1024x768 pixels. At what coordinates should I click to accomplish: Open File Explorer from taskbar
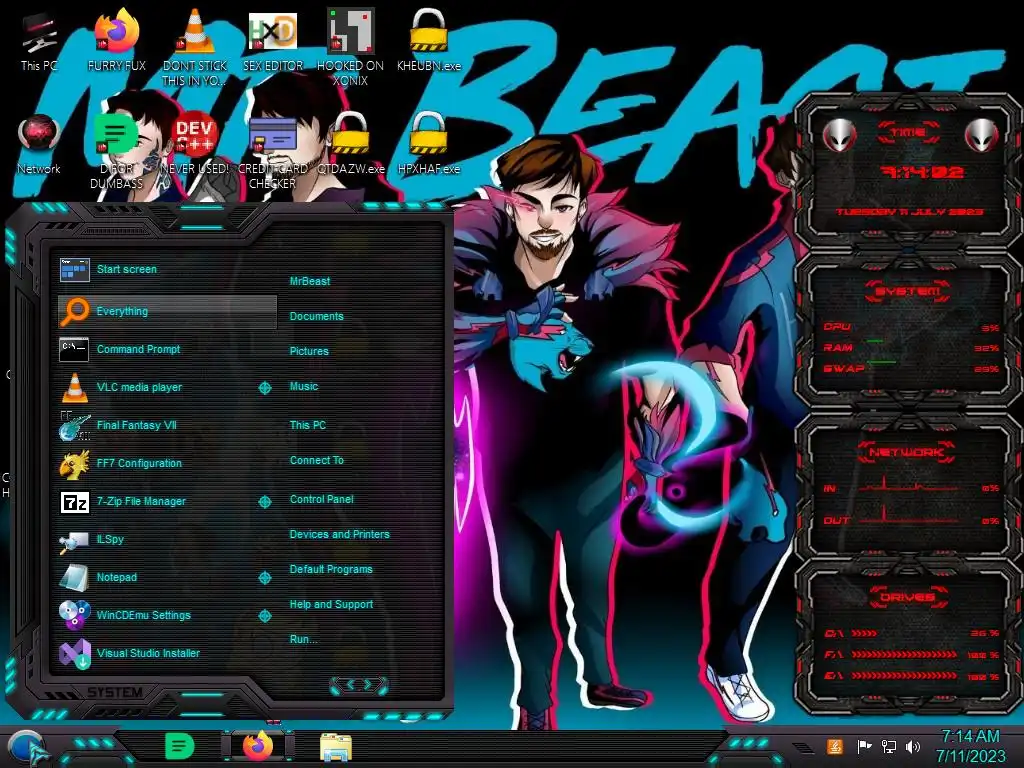point(336,748)
